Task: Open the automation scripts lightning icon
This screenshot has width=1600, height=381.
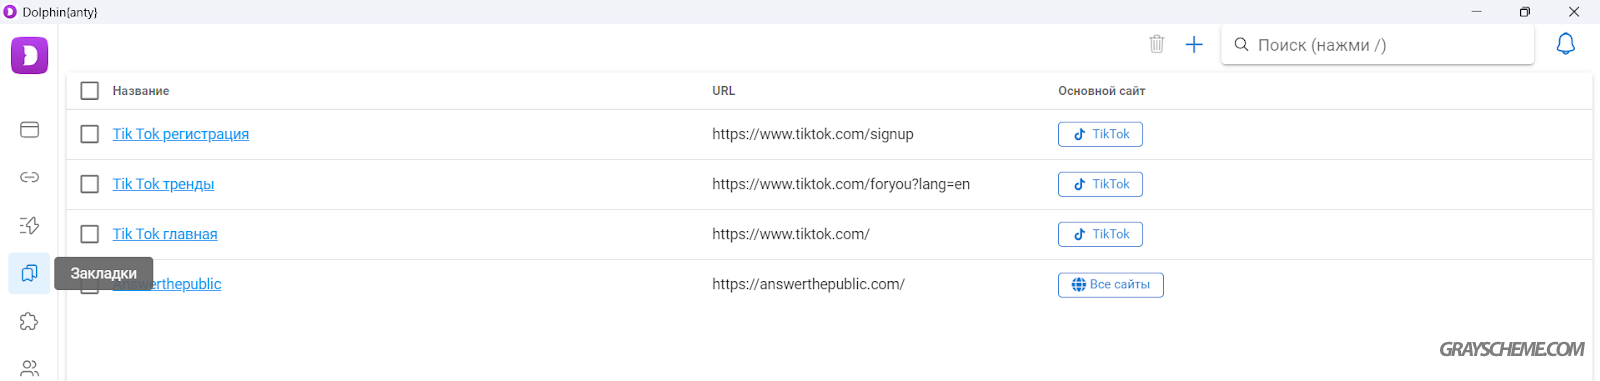Action: tap(30, 225)
